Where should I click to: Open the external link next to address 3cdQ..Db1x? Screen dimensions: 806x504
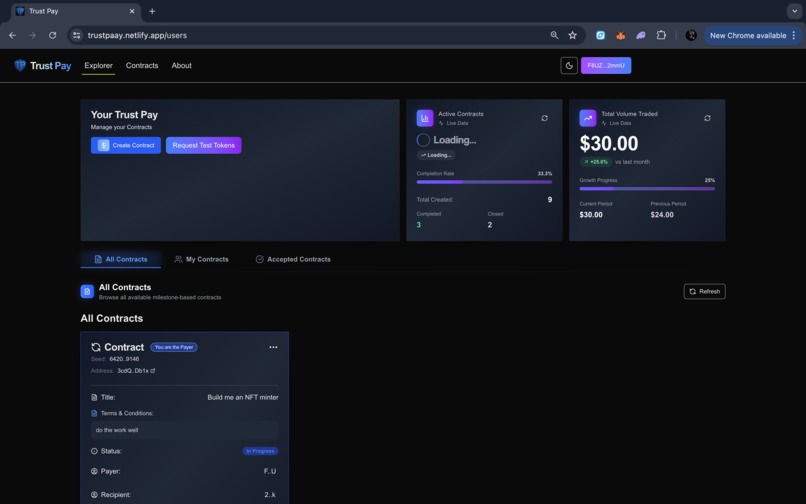click(153, 370)
